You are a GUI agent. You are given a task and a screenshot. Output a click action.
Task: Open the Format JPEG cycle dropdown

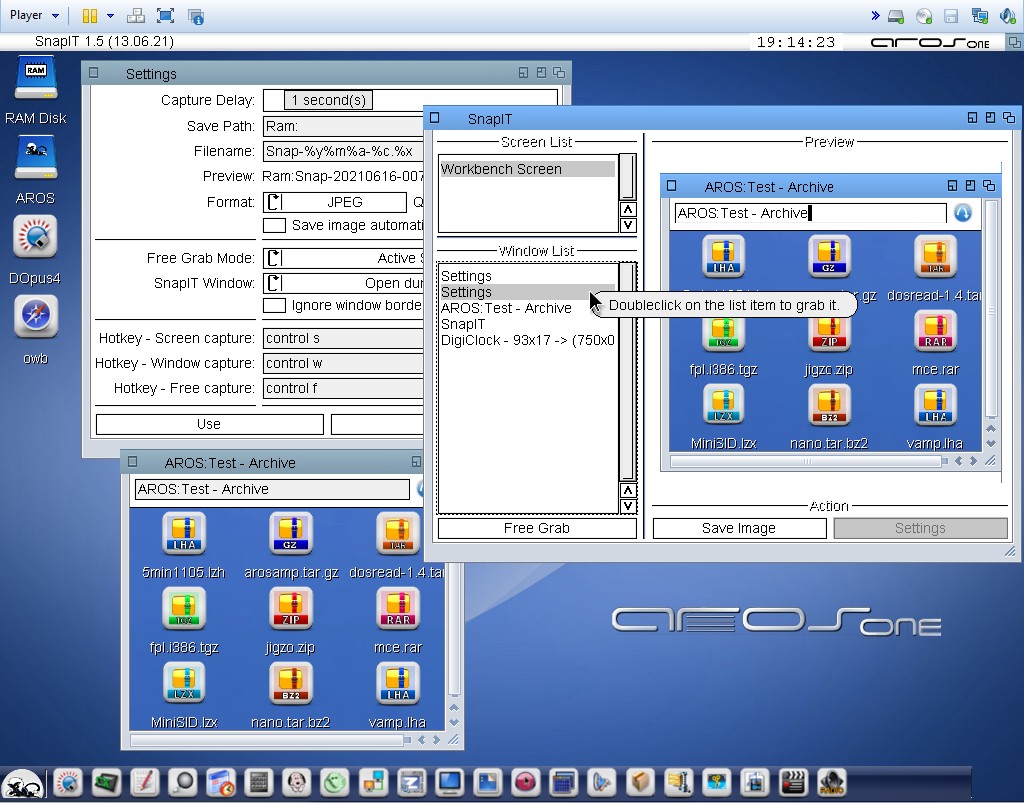(335, 202)
